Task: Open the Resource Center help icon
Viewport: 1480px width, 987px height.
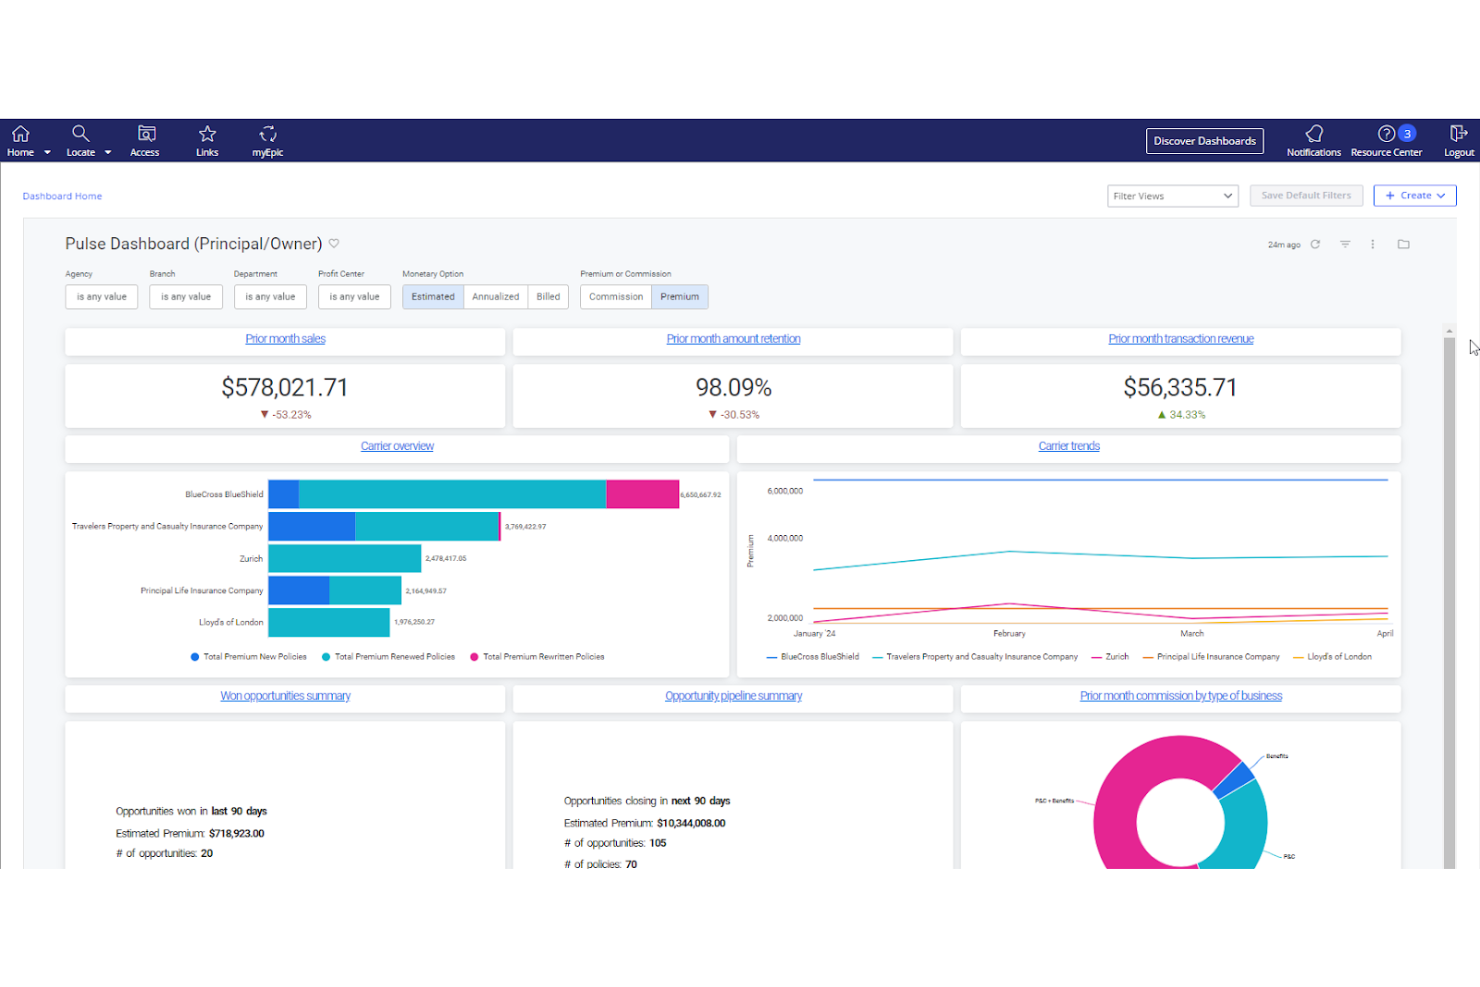Action: [x=1386, y=133]
